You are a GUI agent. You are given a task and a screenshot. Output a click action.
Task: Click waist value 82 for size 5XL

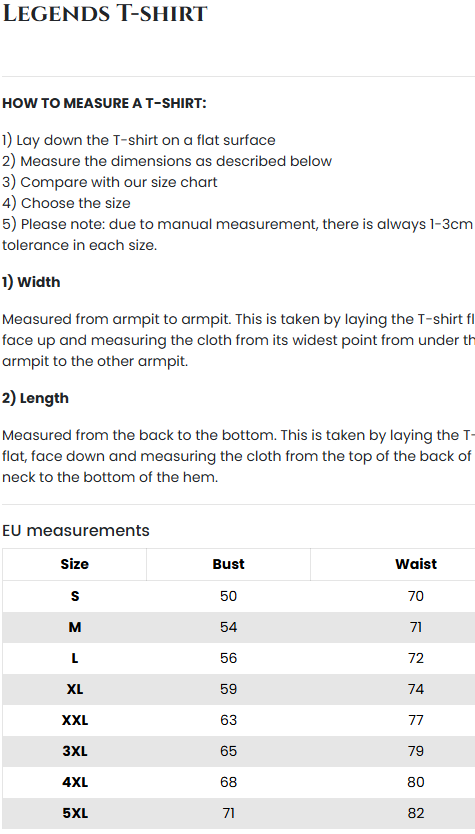(x=416, y=813)
